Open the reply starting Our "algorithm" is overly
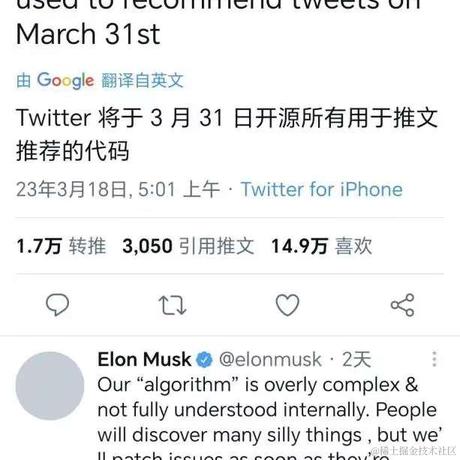Viewport: 460px width, 460px height. tap(270, 418)
